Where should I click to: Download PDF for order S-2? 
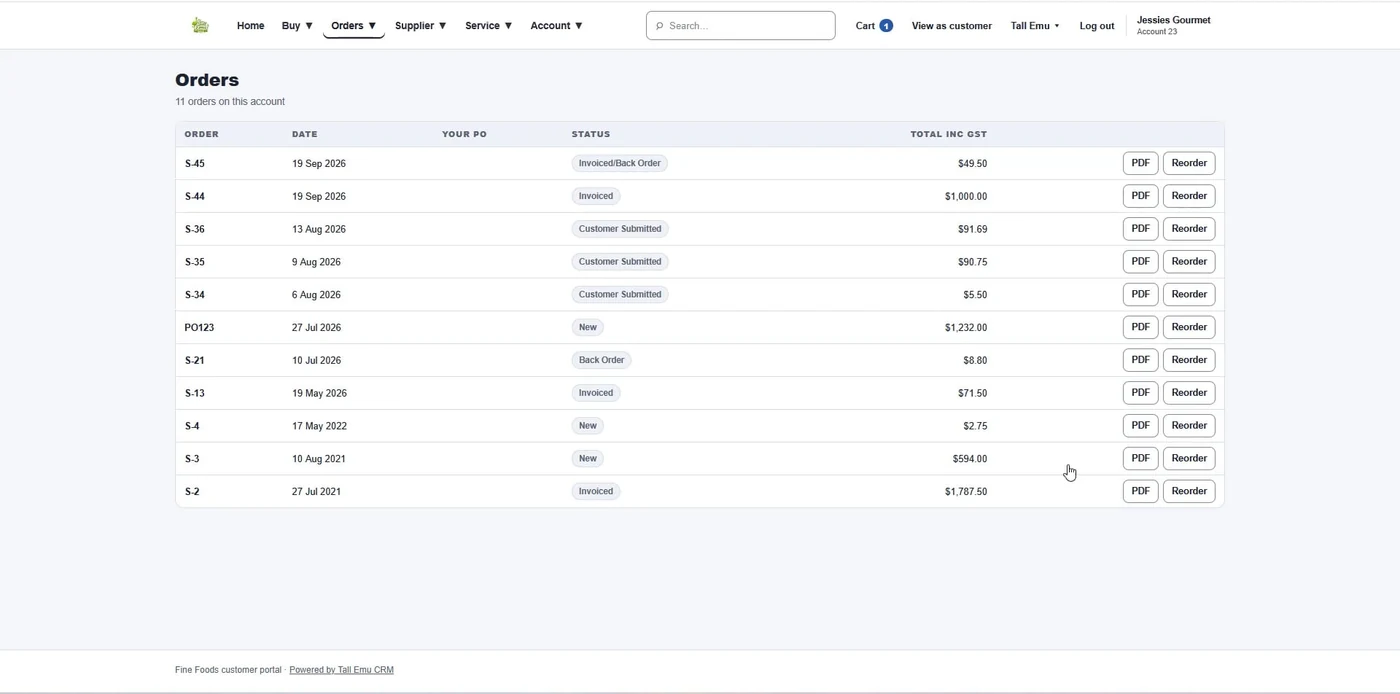click(x=1140, y=491)
